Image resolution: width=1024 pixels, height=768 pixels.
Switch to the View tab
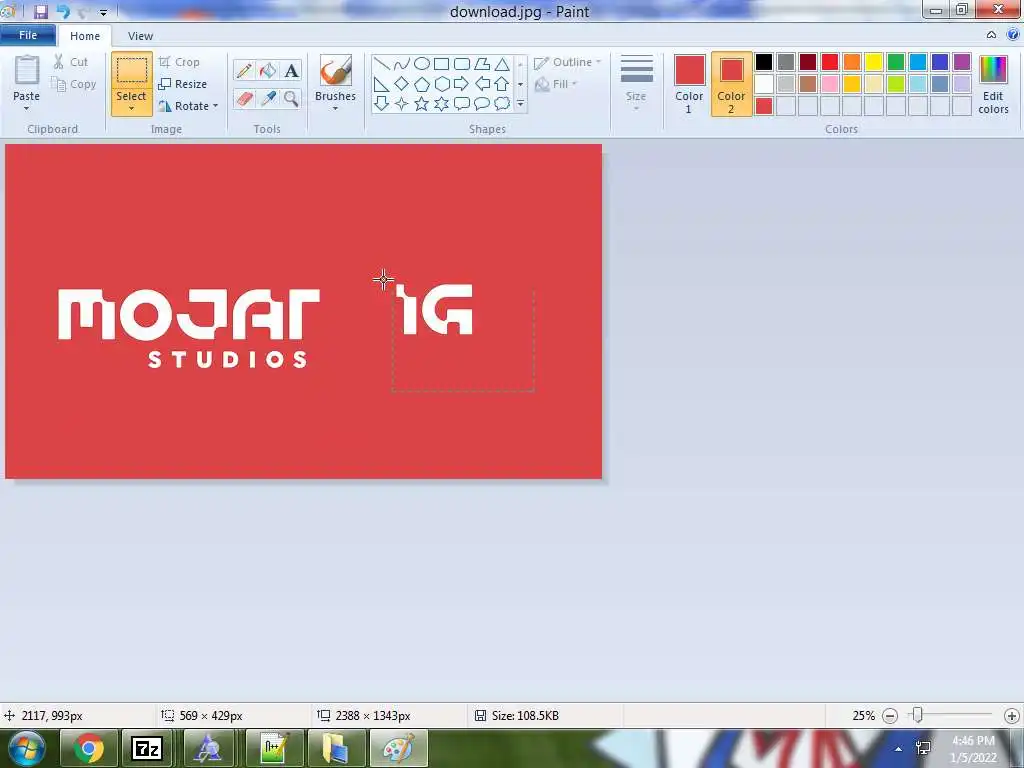click(140, 36)
